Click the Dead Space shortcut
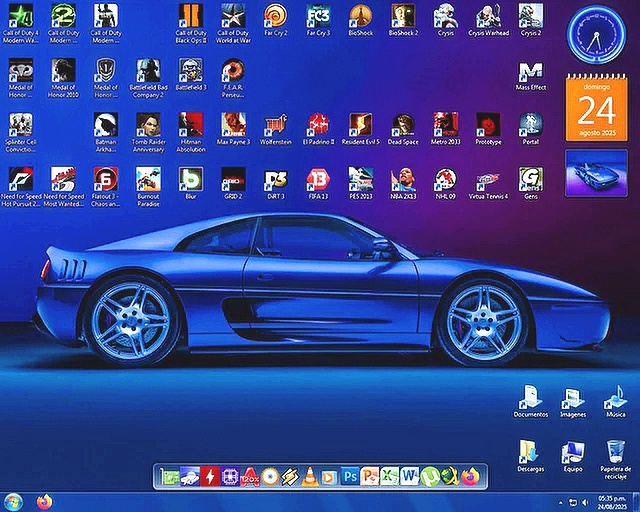 coord(403,129)
